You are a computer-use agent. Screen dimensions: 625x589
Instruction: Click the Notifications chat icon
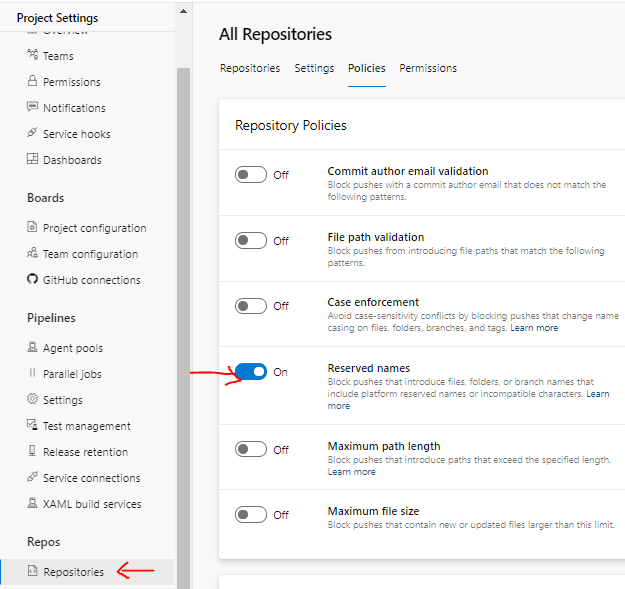point(32,107)
